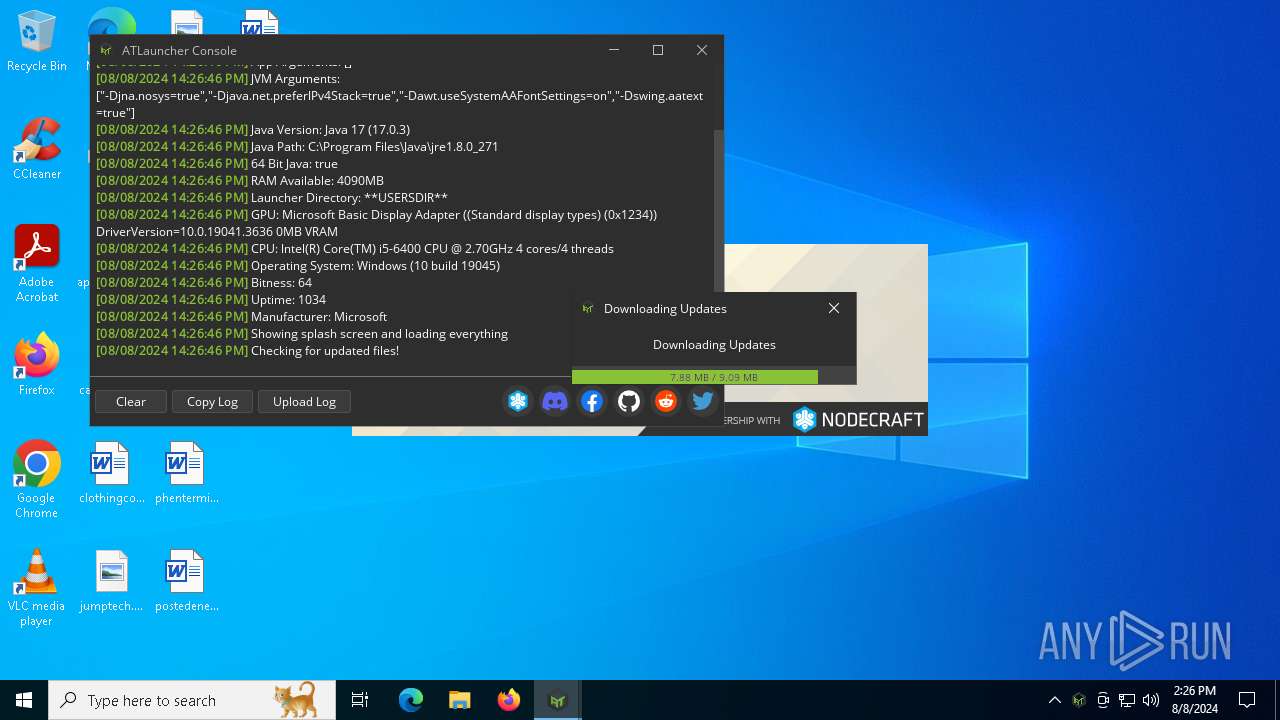Image resolution: width=1280 pixels, height=720 pixels.
Task: Open the Nodecraft snowflake icon link
Action: [x=518, y=401]
